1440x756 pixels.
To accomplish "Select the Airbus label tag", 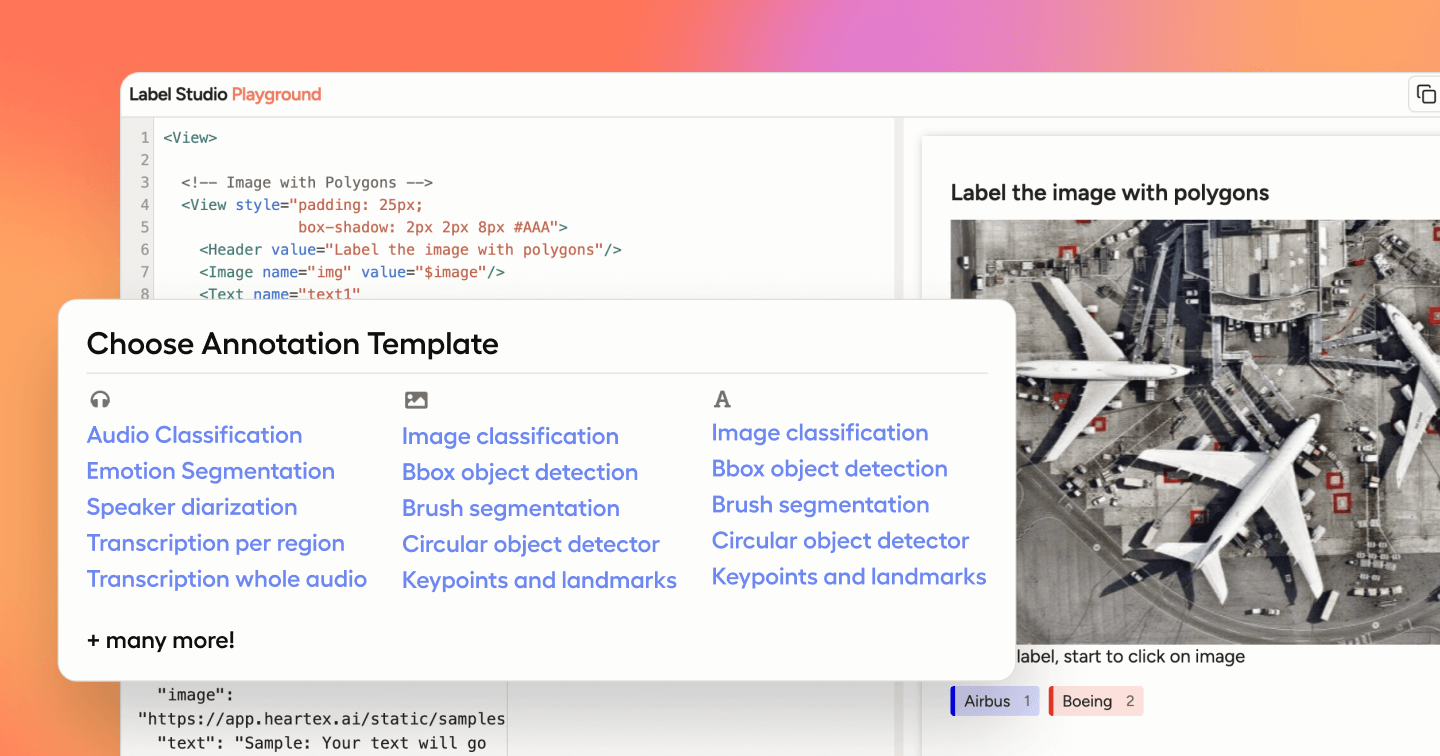I will pyautogui.click(x=995, y=701).
